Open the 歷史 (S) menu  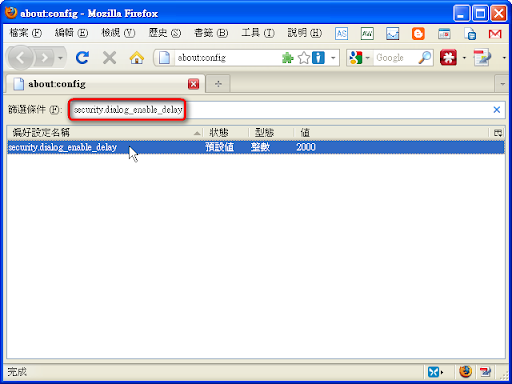click(165, 33)
